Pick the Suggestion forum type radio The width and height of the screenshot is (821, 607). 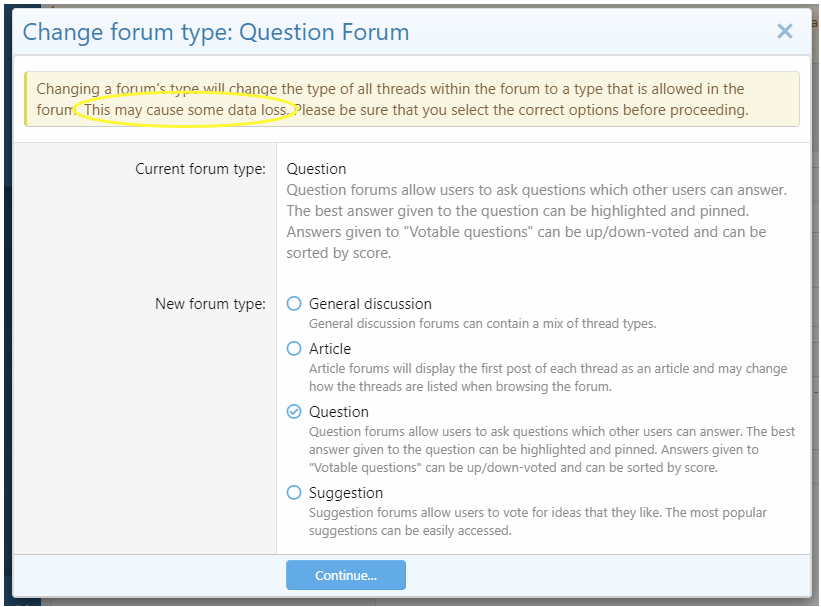[294, 493]
